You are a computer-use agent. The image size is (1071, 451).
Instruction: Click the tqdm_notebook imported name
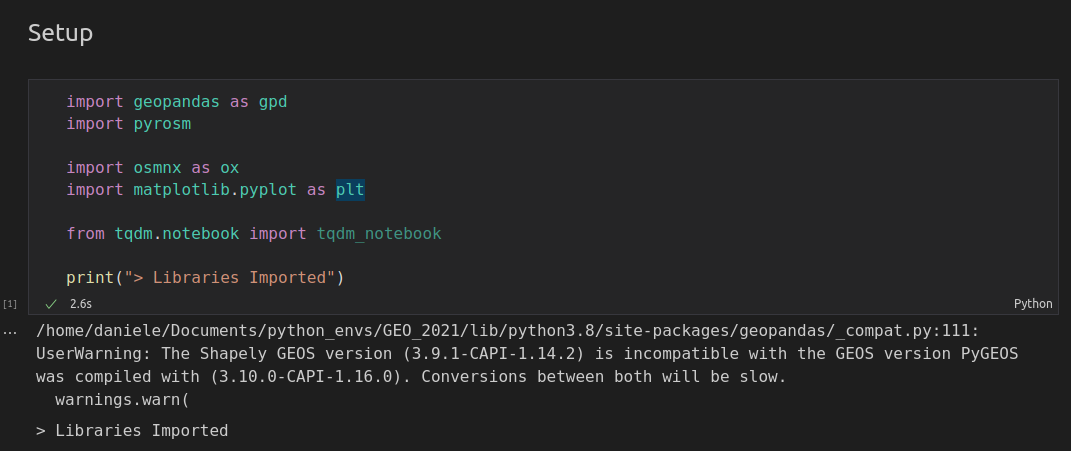coord(379,234)
